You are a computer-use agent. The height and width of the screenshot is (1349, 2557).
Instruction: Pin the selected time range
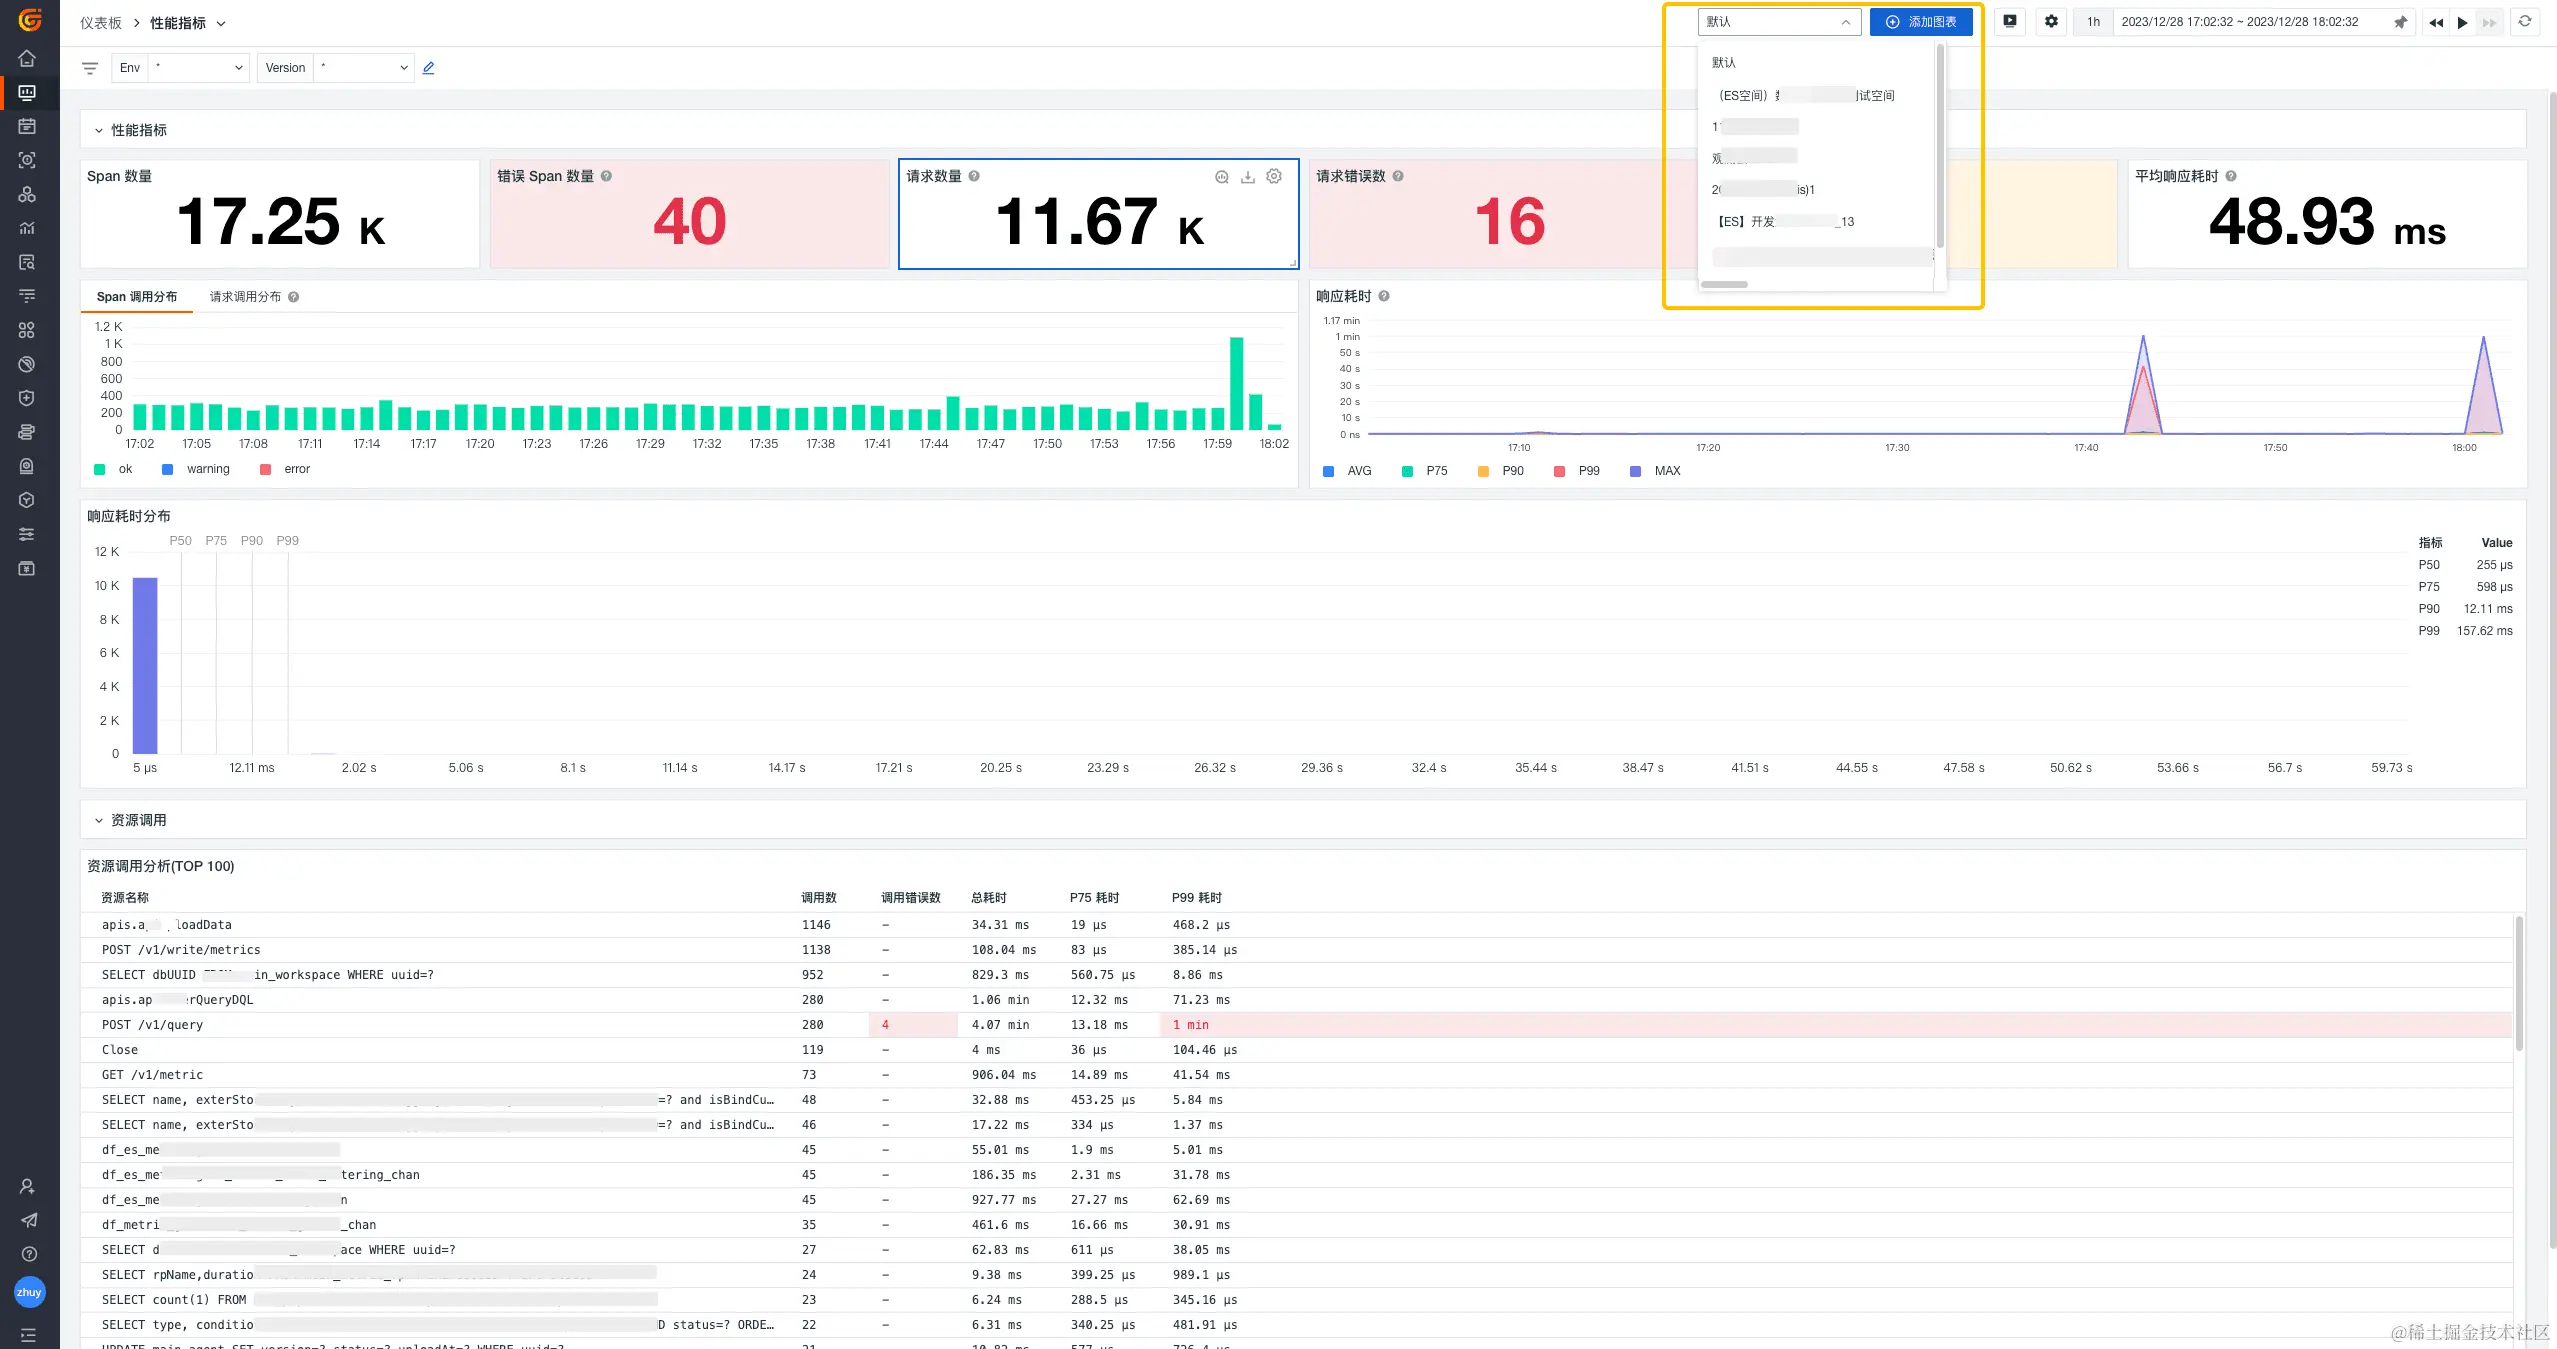coord(2400,22)
